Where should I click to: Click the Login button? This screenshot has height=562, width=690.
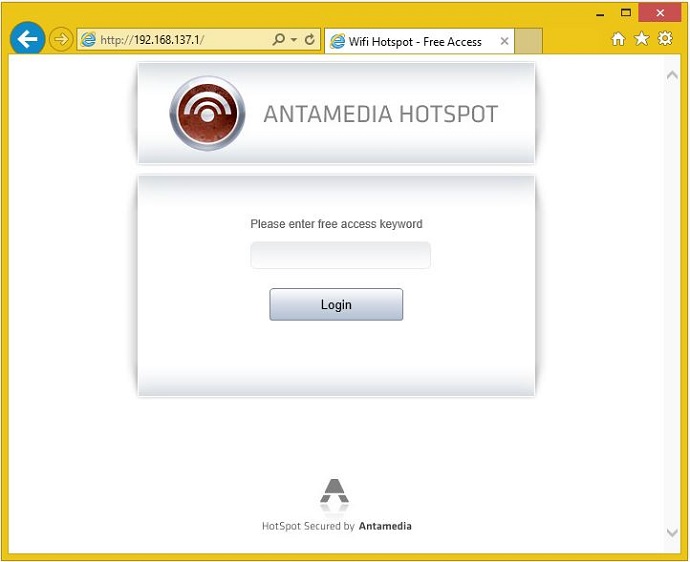point(336,305)
